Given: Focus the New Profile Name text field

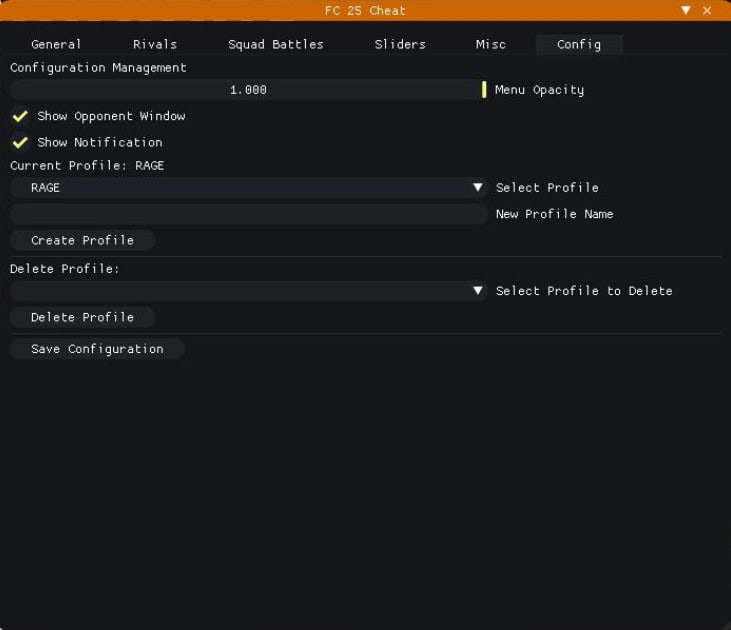Looking at the screenshot, I should coord(248,214).
